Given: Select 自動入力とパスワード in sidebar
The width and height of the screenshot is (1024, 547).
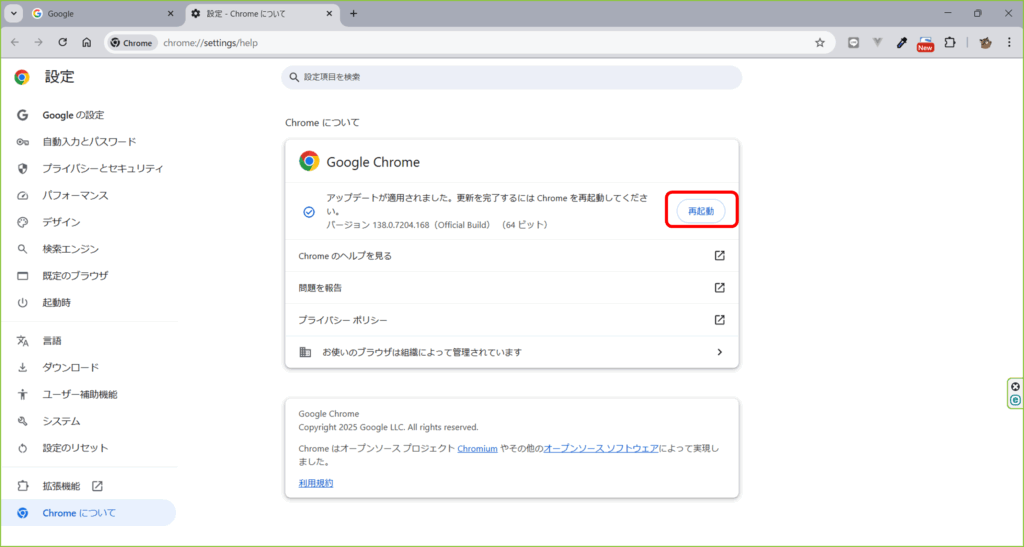Looking at the screenshot, I should tap(89, 142).
